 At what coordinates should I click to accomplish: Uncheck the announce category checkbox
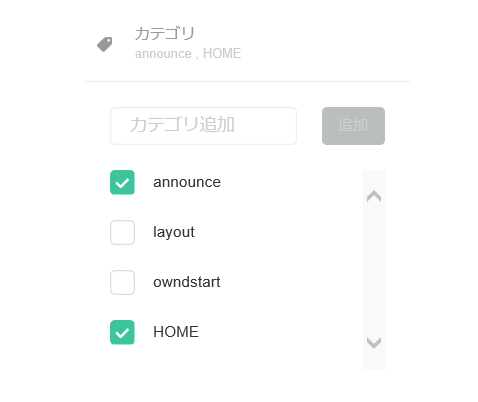[122, 182]
